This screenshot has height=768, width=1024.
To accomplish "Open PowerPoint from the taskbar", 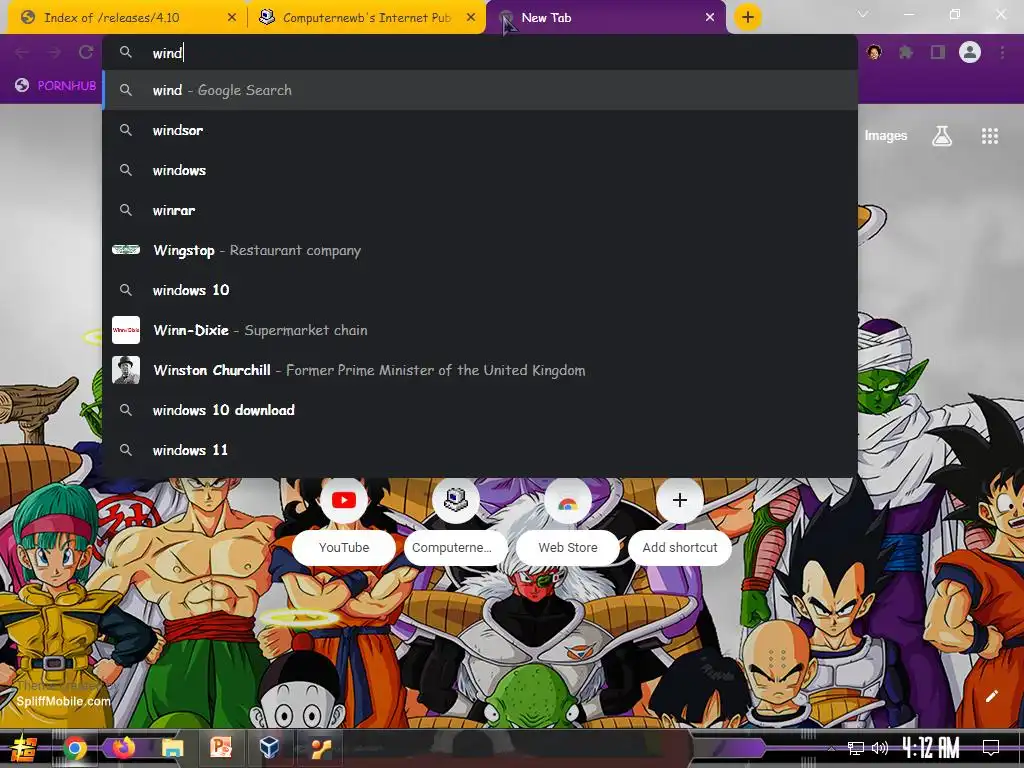I will [x=221, y=747].
